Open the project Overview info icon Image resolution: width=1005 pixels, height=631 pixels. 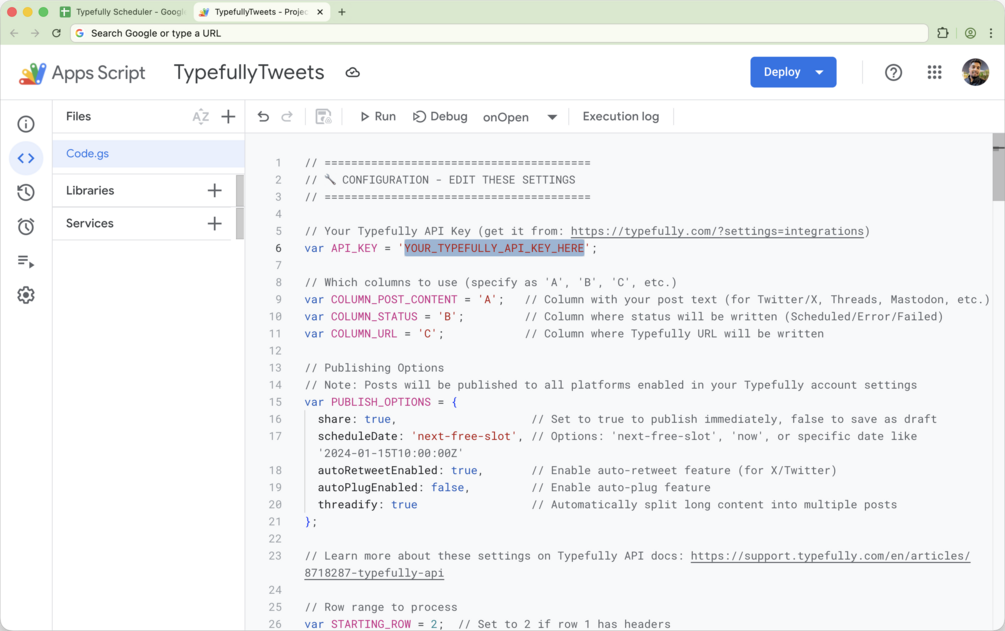26,124
